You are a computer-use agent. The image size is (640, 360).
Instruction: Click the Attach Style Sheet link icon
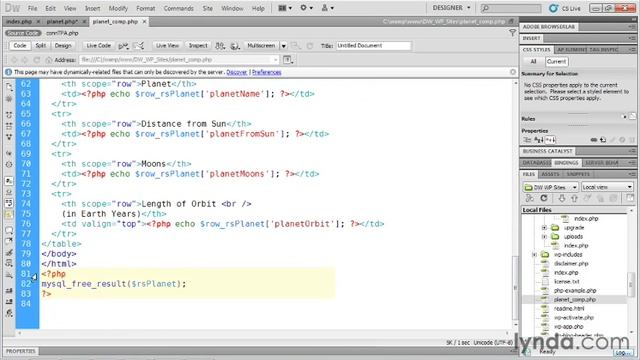click(594, 140)
